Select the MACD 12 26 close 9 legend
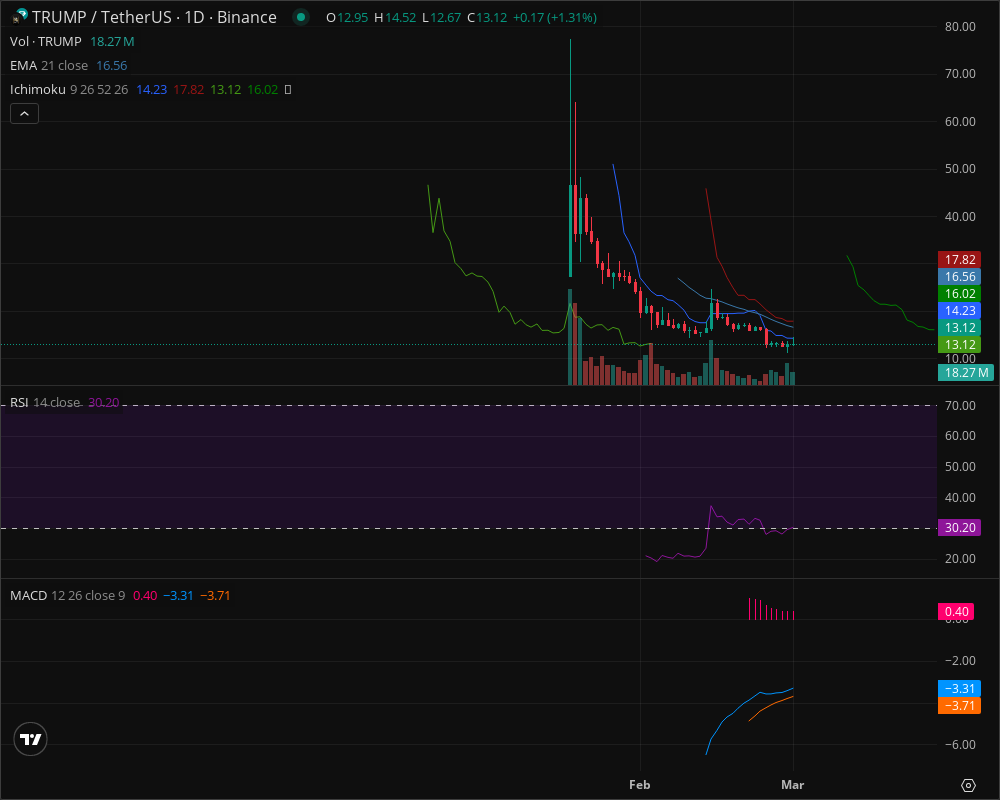The height and width of the screenshot is (800, 1000). 66,595
